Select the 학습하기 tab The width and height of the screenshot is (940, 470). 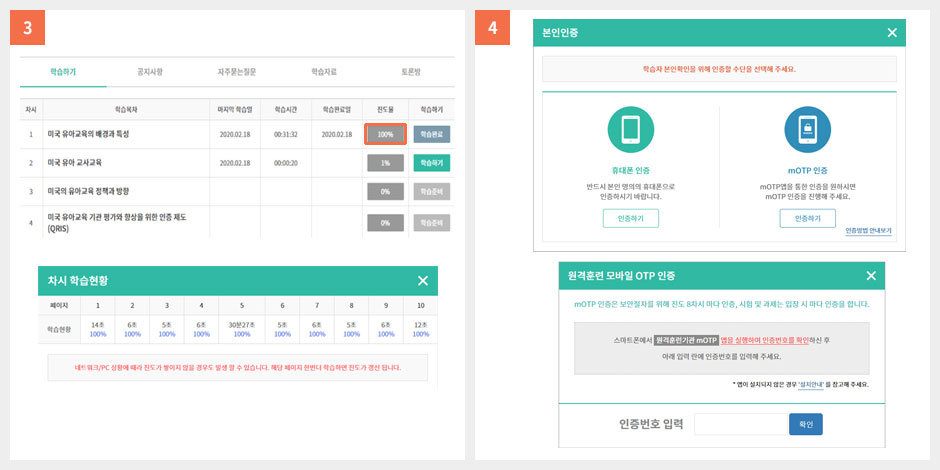[62, 72]
